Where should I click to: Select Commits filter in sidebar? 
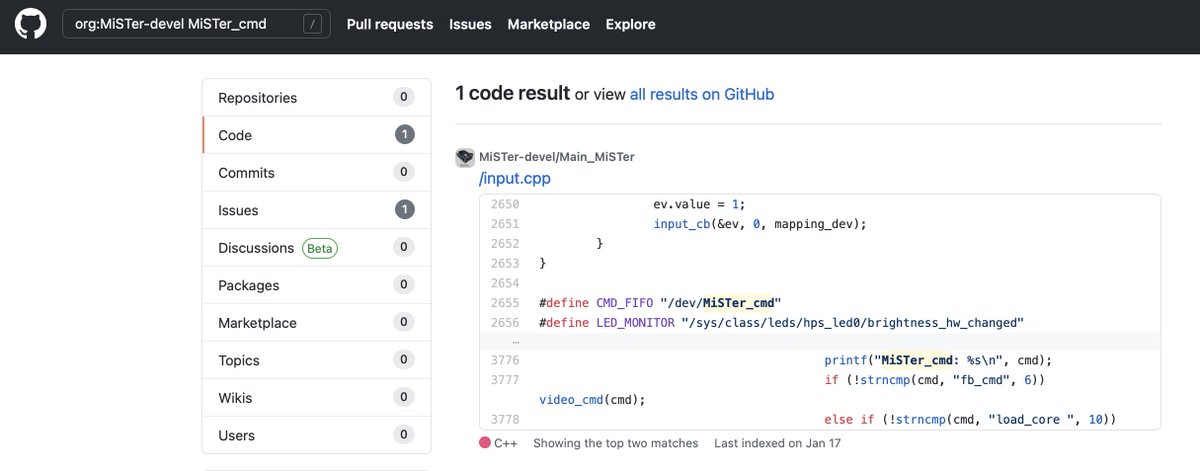[x=316, y=173]
